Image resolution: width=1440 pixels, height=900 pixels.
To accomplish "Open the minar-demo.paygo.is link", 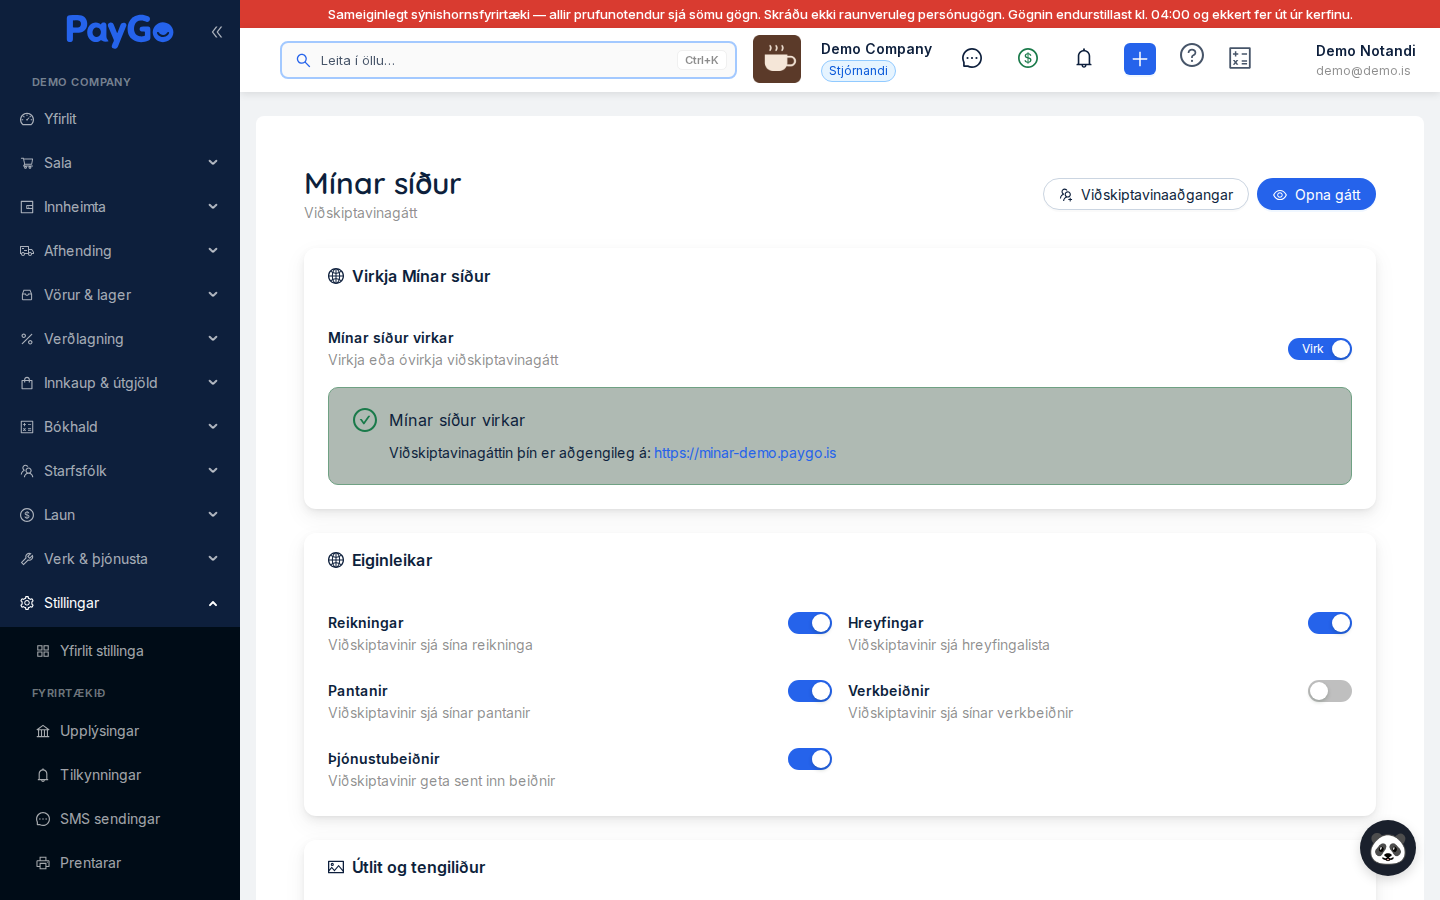I will click(x=745, y=453).
